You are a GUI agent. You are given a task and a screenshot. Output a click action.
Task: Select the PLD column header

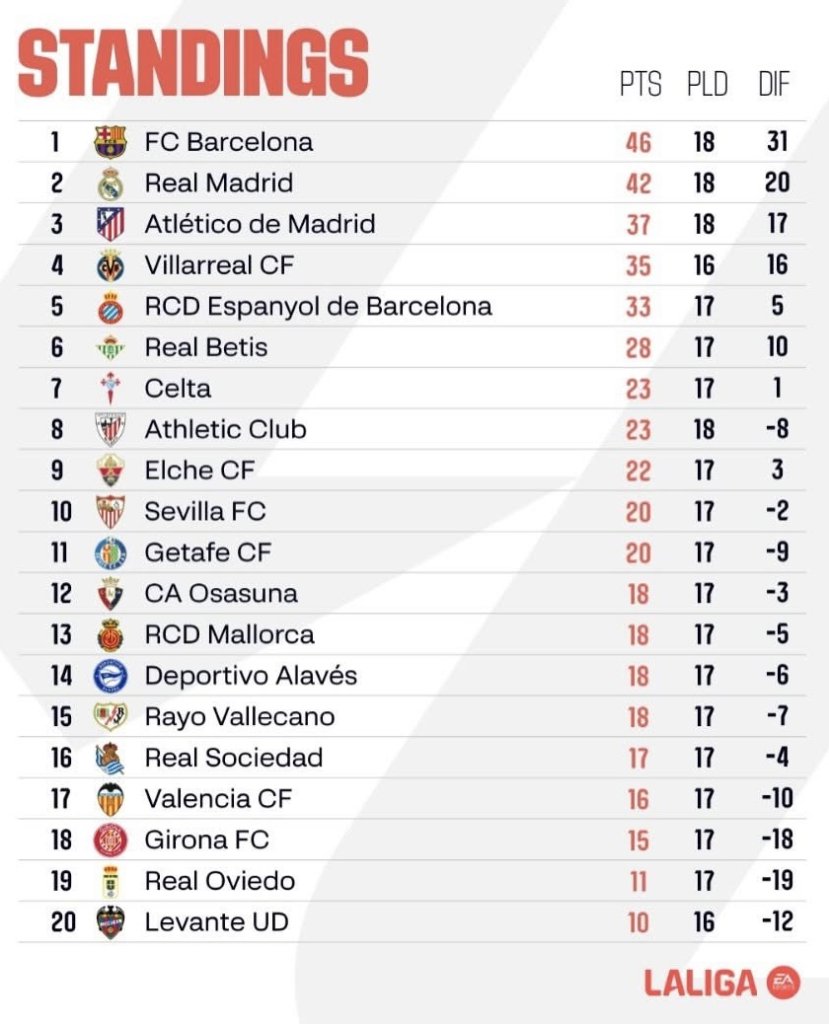(707, 85)
